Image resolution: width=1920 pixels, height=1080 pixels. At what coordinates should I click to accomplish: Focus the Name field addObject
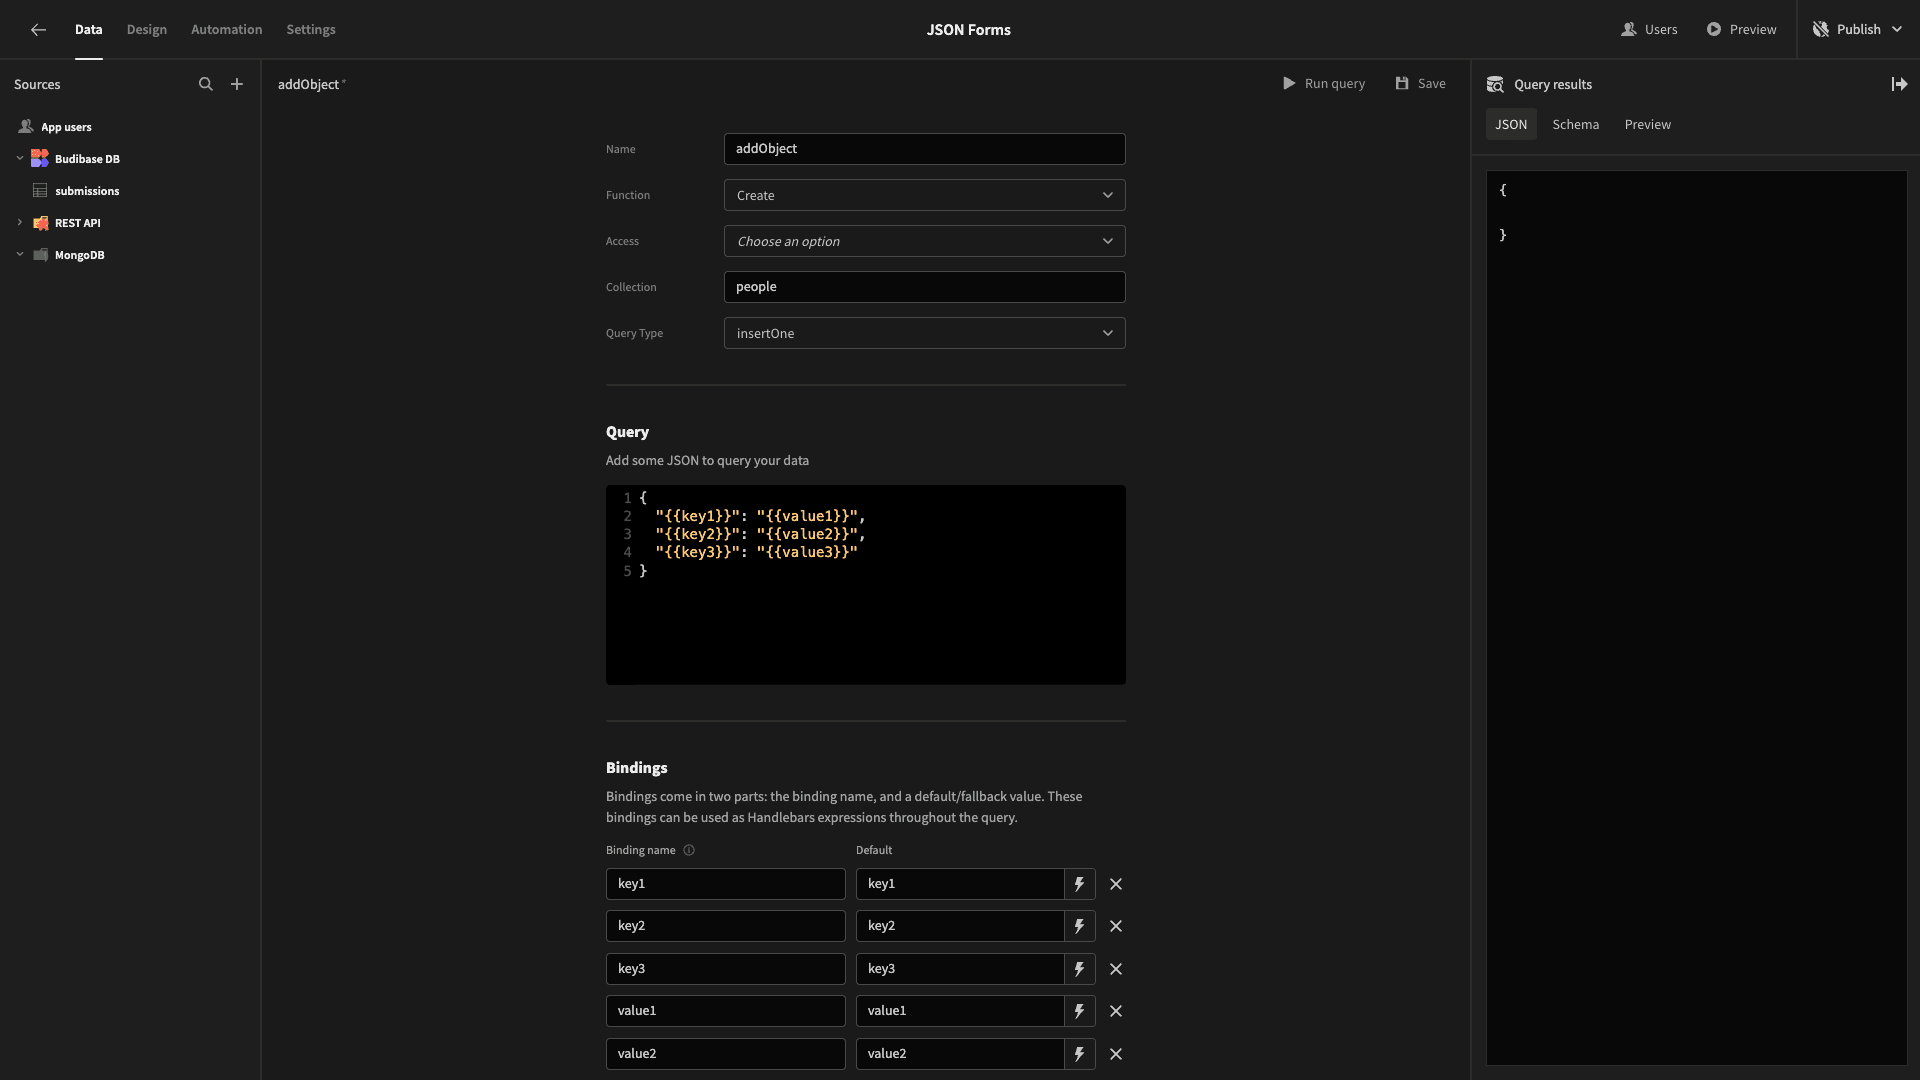924,149
